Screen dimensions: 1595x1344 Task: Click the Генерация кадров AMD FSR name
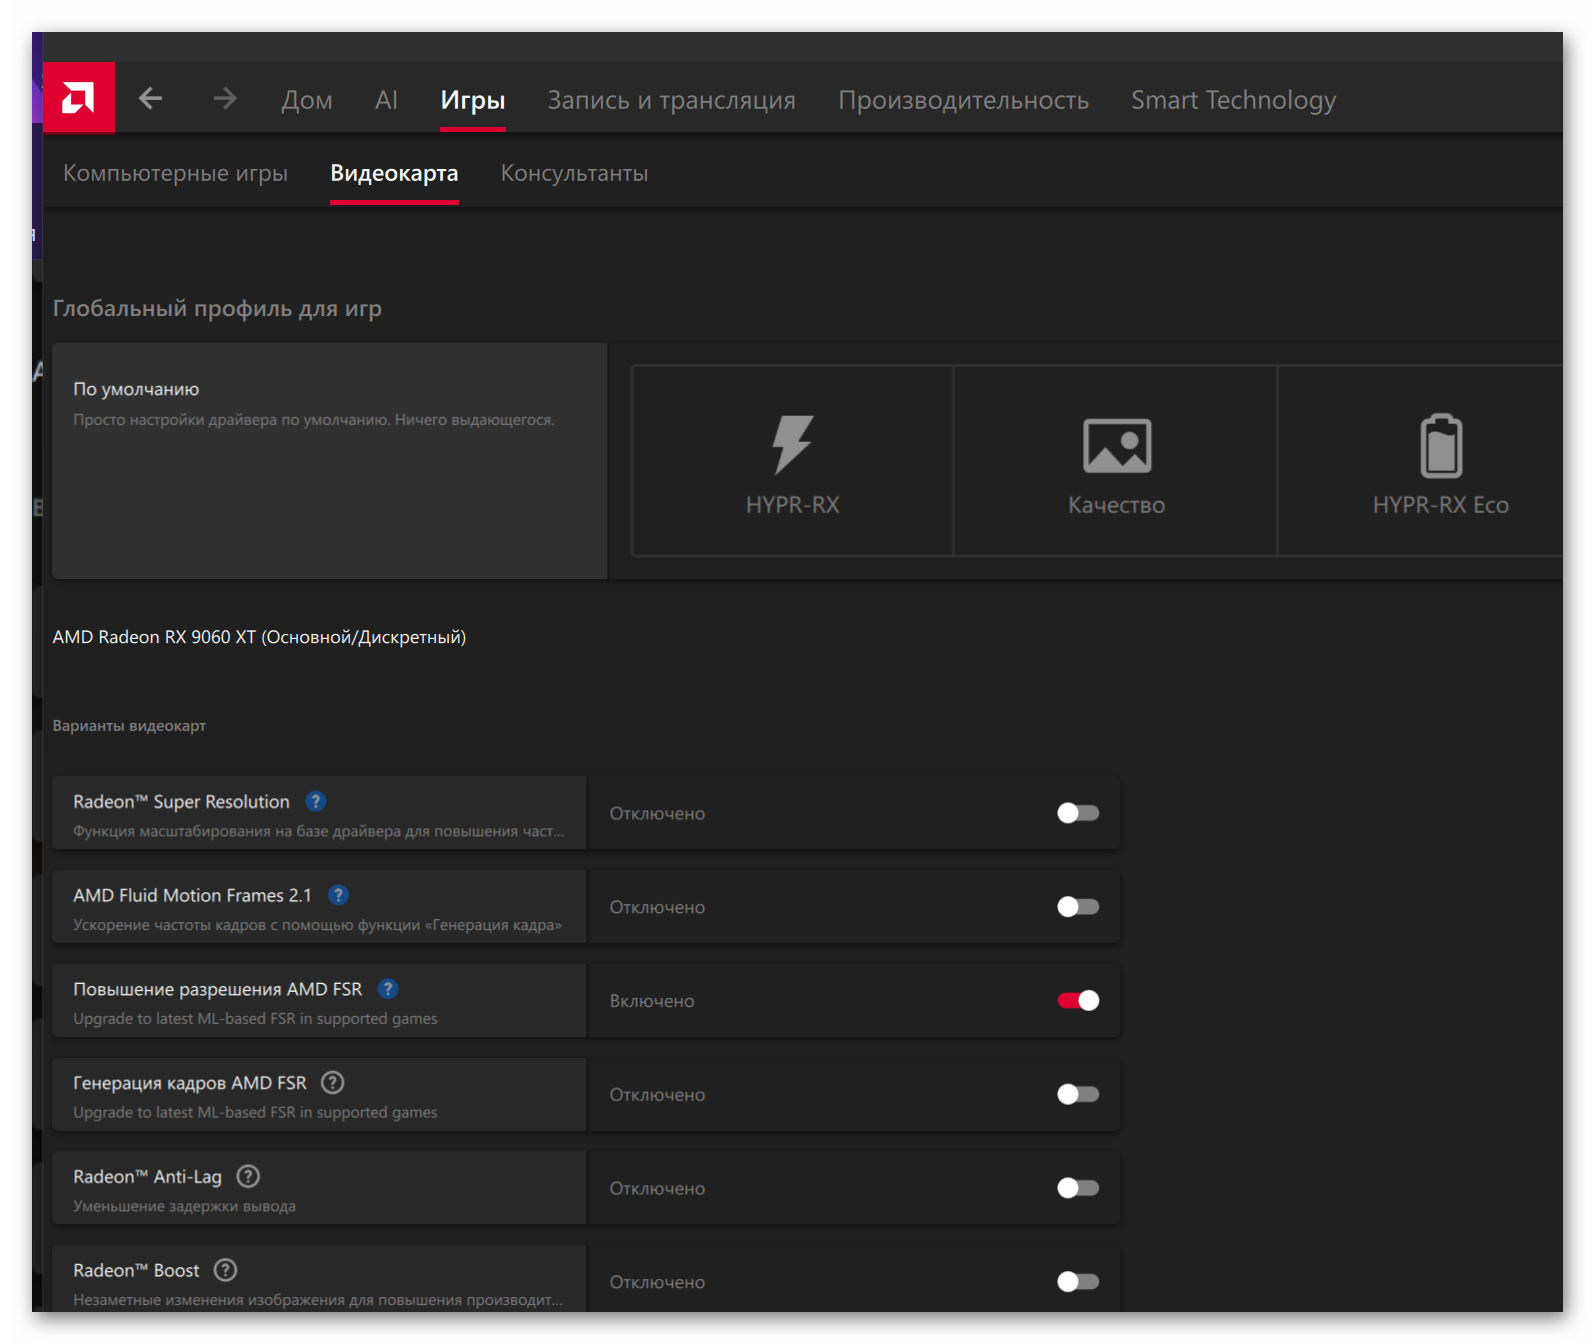click(x=189, y=1083)
